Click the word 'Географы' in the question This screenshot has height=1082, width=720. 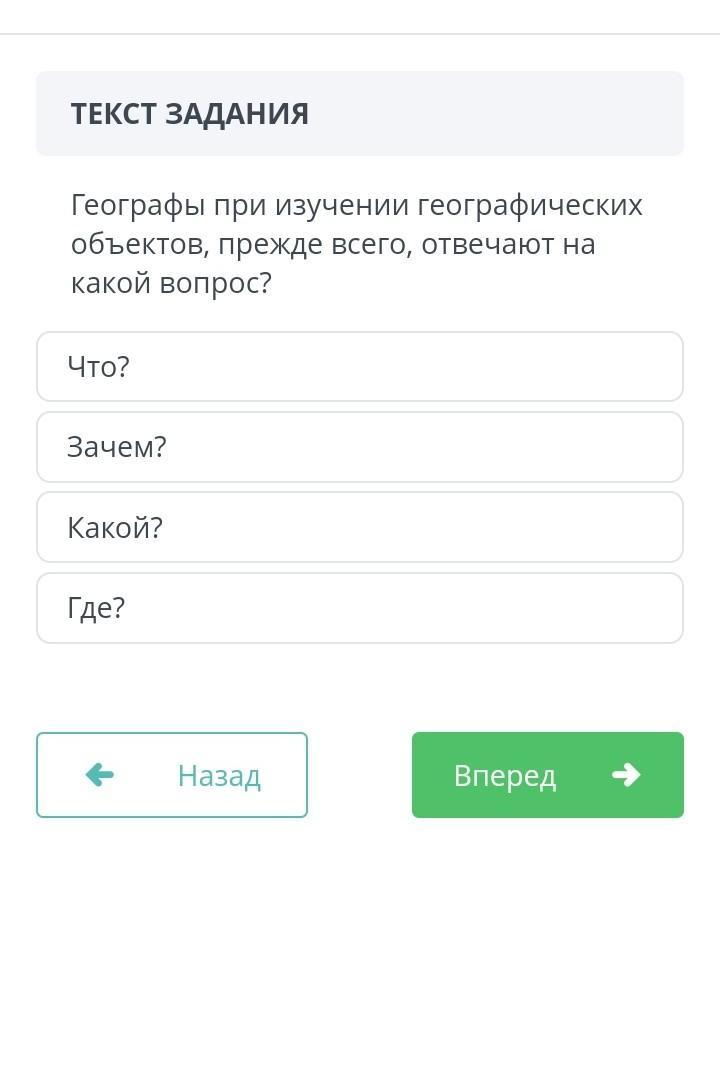coord(138,206)
